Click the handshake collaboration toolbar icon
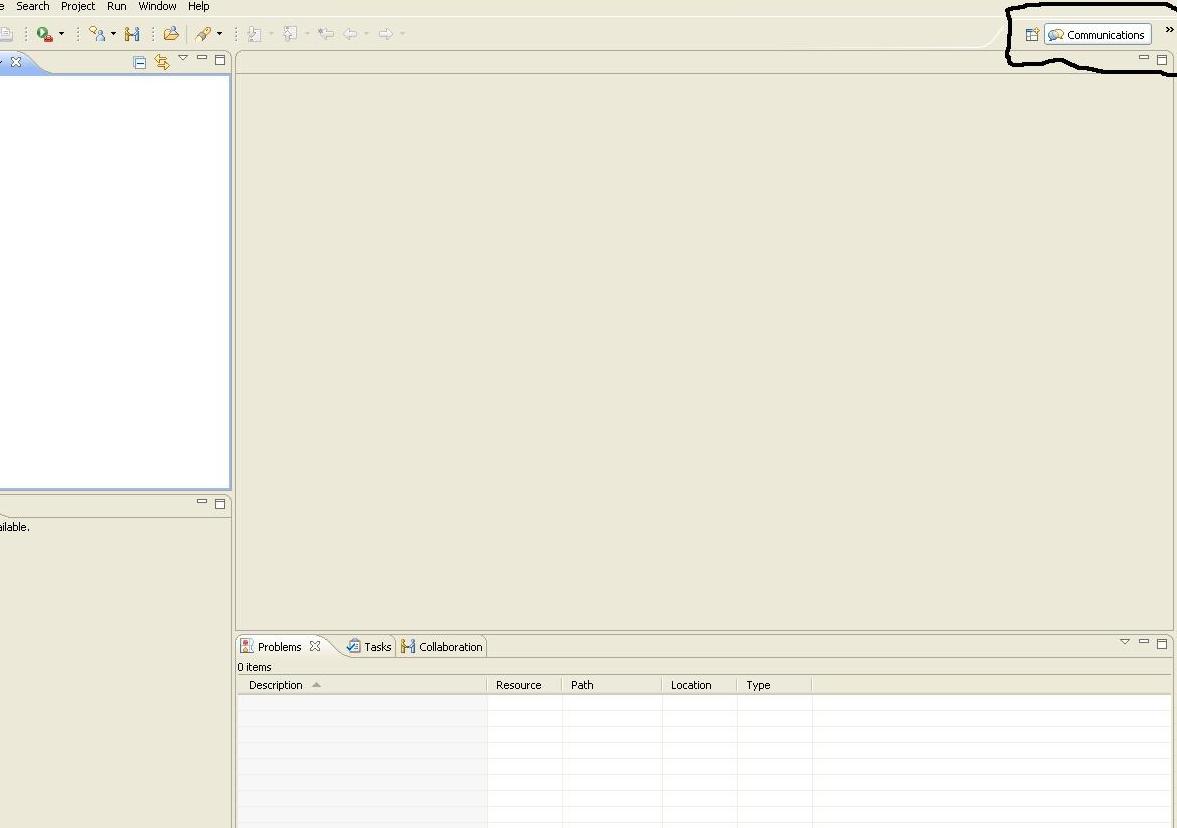The width and height of the screenshot is (1177, 828). pyautogui.click(x=132, y=34)
